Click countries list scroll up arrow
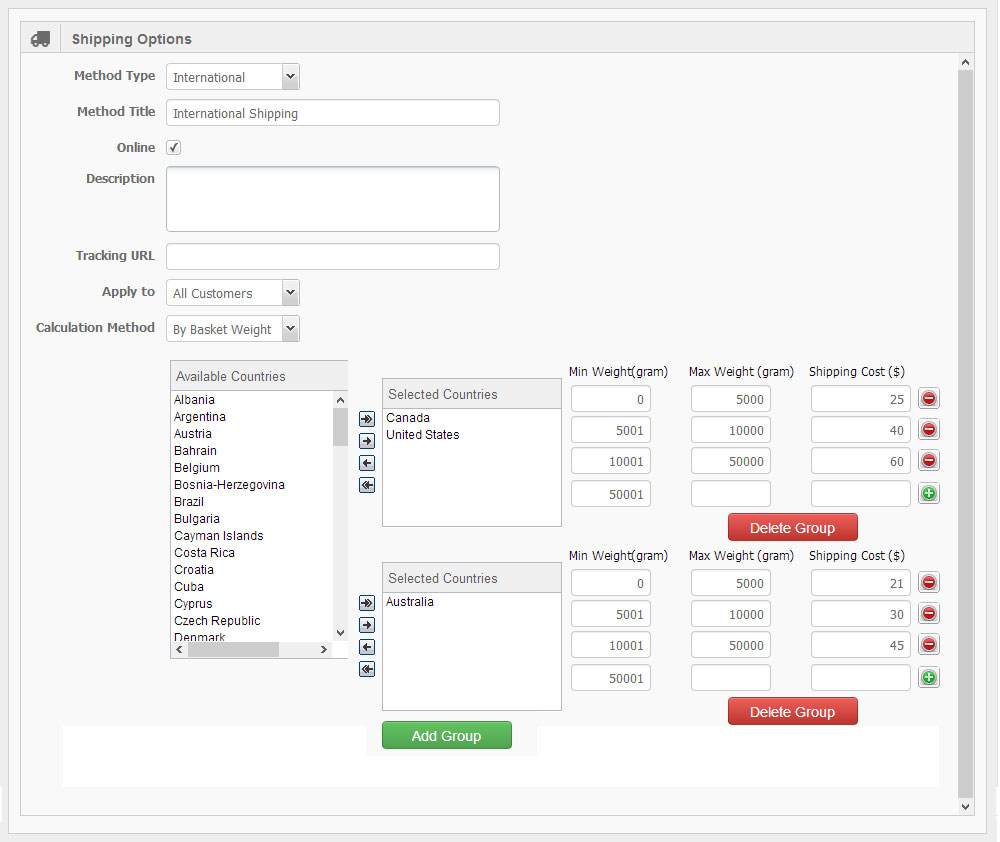This screenshot has height=842, width=1000. 340,400
